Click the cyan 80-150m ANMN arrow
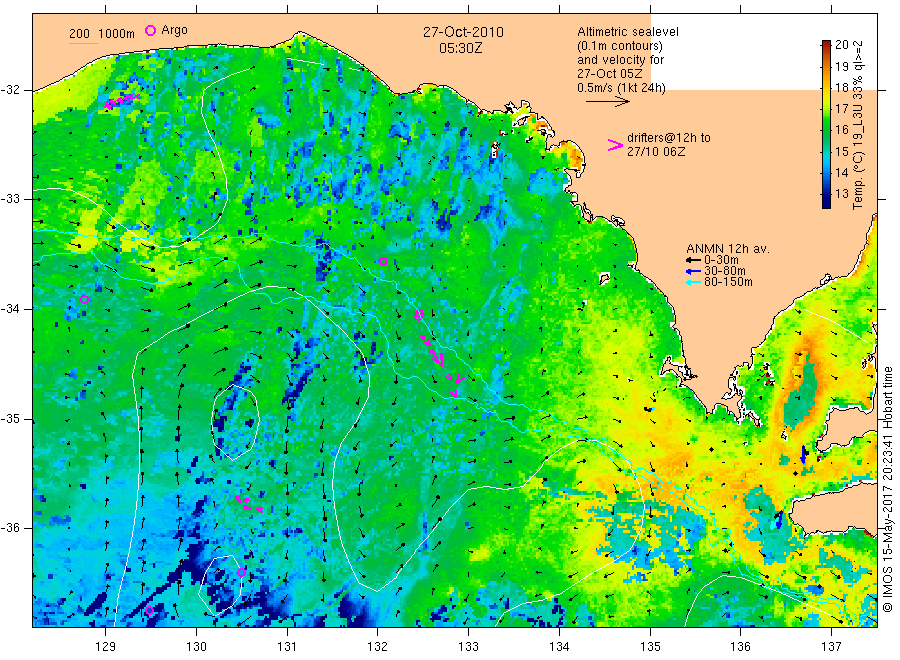The height and width of the screenshot is (660, 900). pyautogui.click(x=693, y=282)
